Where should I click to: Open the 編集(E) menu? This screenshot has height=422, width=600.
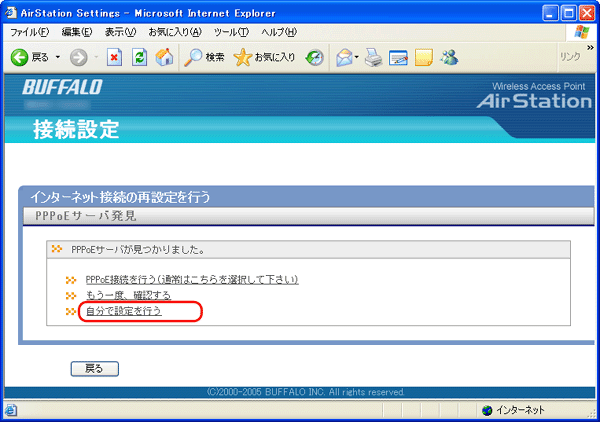pos(77,32)
